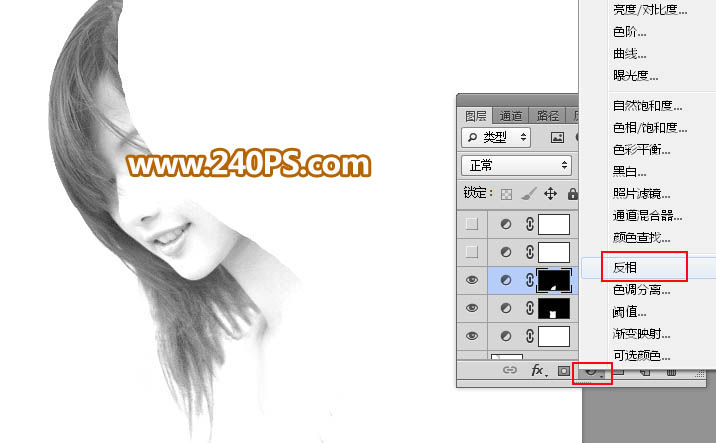Select 通道混合器 menu entry
Screen dimensions: 716x443
click(648, 216)
